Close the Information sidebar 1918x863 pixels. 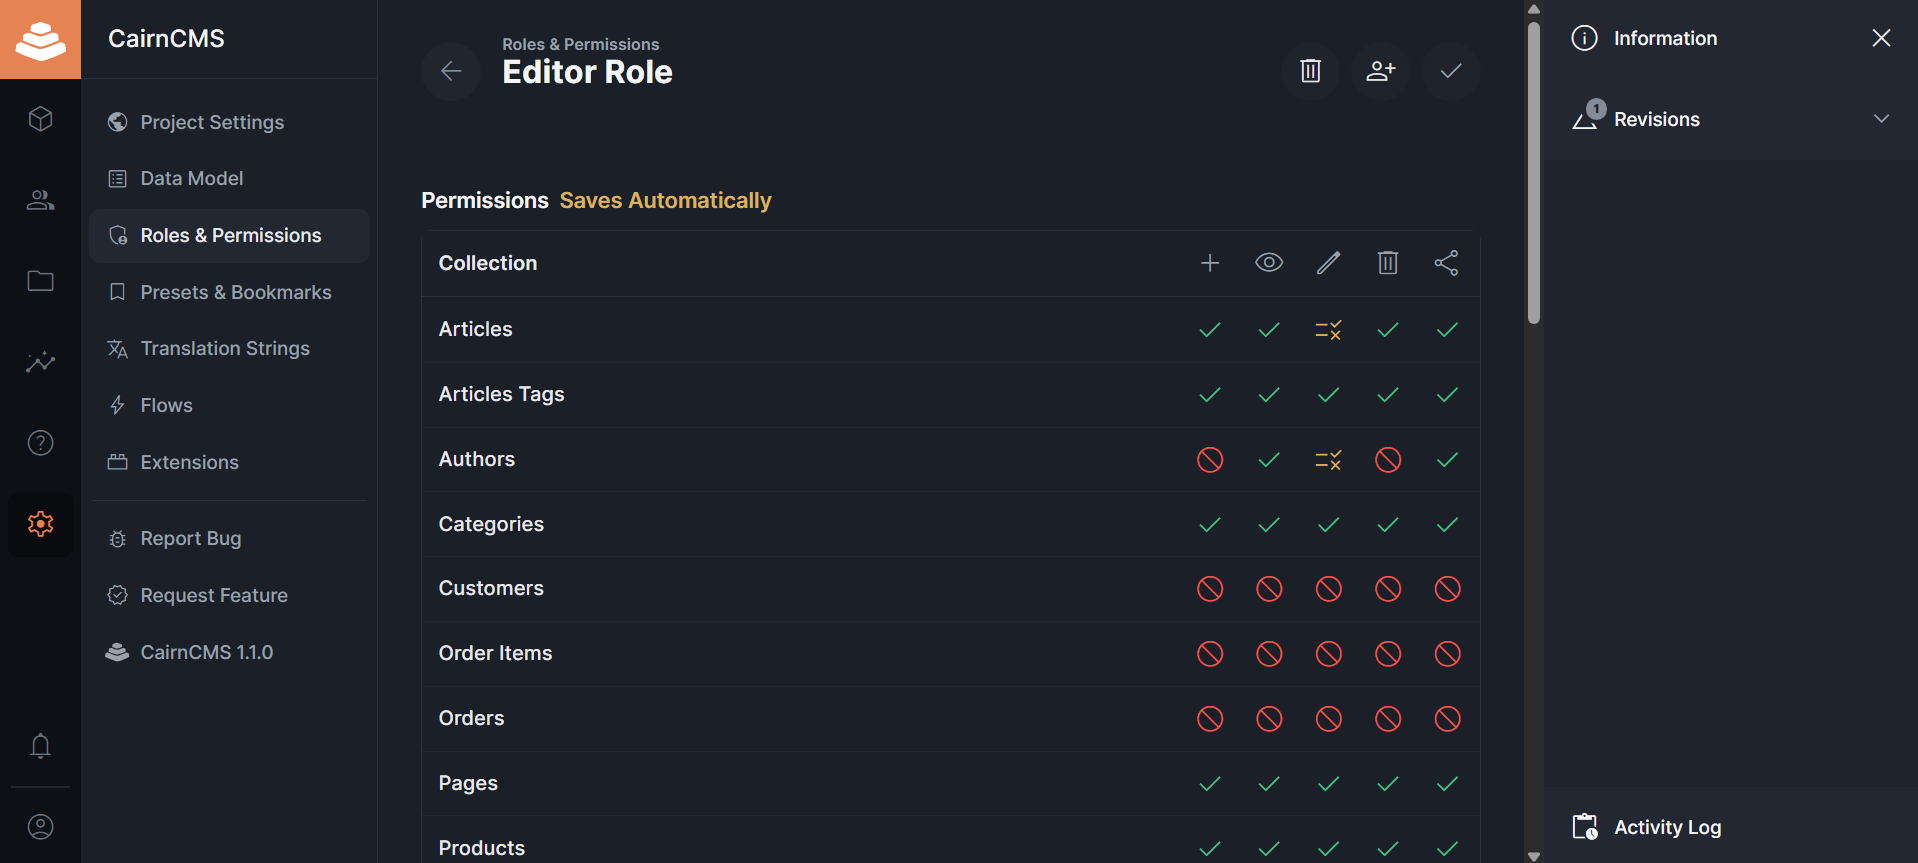[x=1881, y=38]
